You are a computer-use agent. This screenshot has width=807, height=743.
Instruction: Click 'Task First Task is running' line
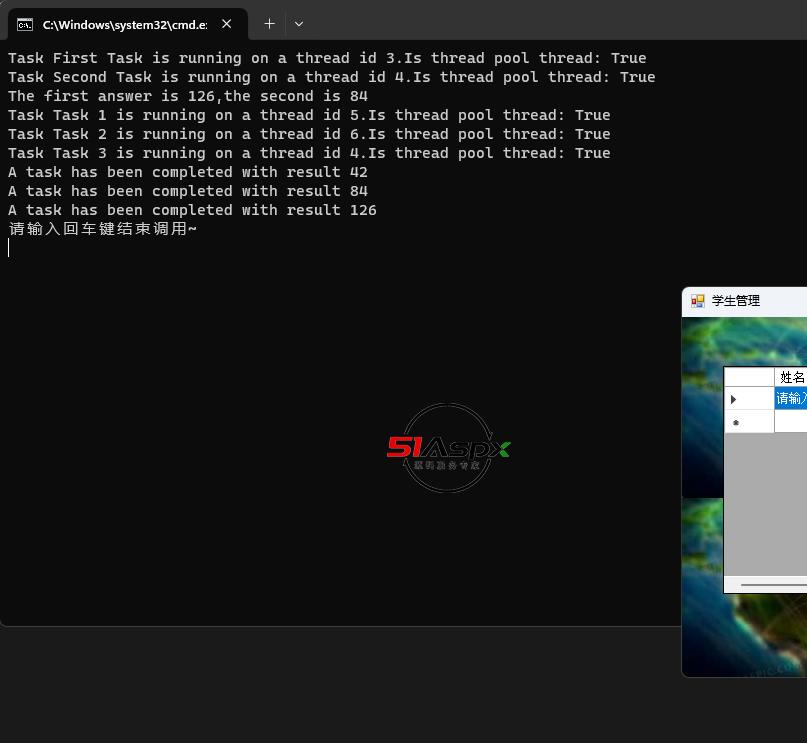pyautogui.click(x=327, y=58)
